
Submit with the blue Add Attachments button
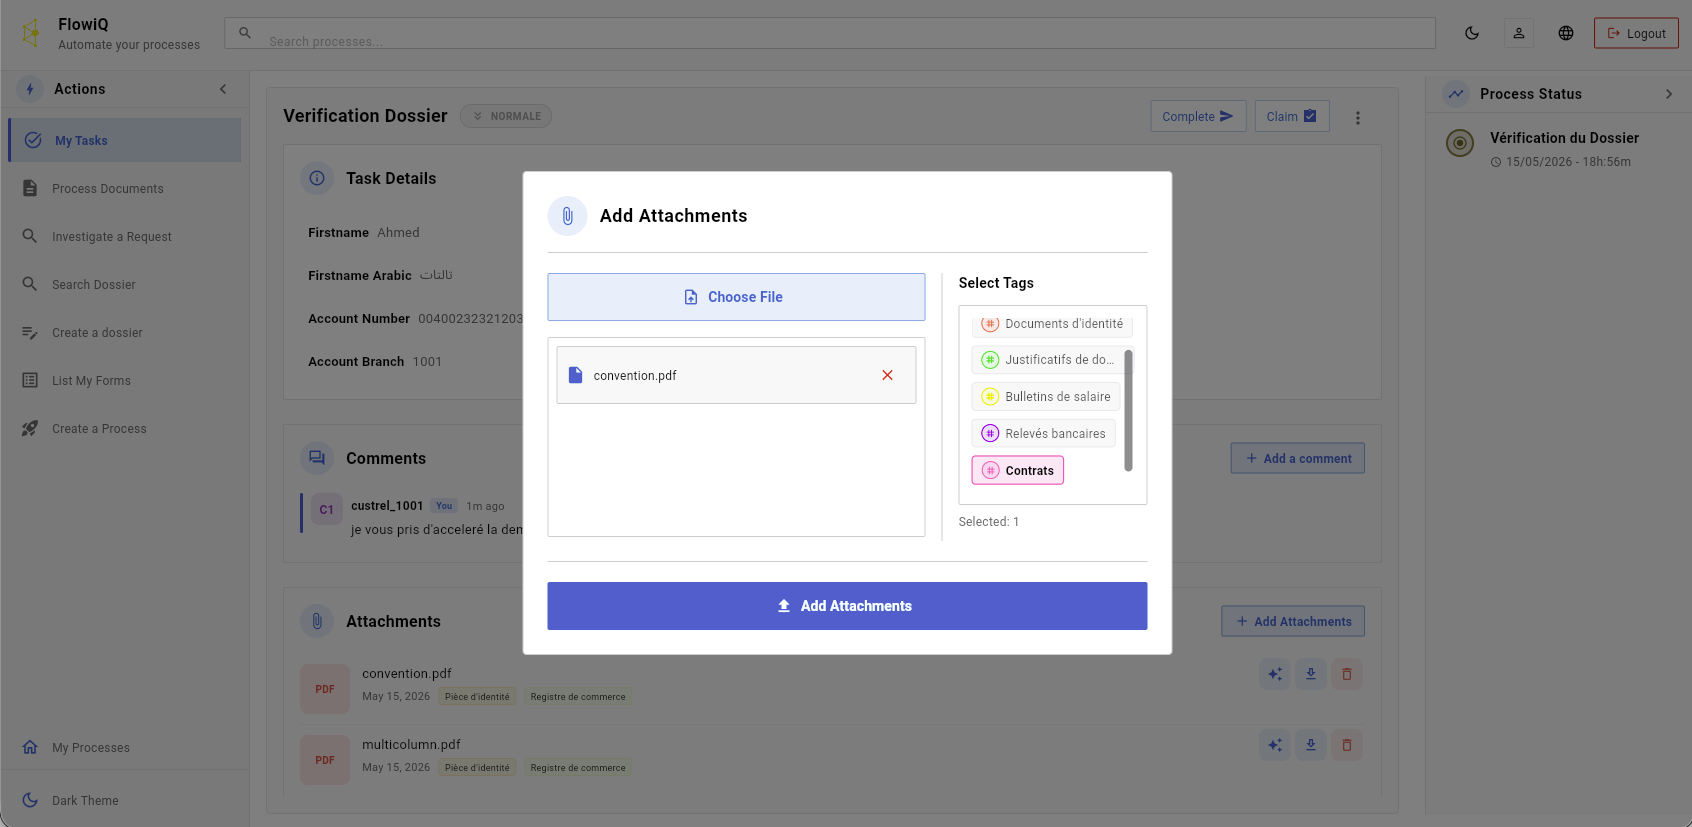(x=847, y=606)
